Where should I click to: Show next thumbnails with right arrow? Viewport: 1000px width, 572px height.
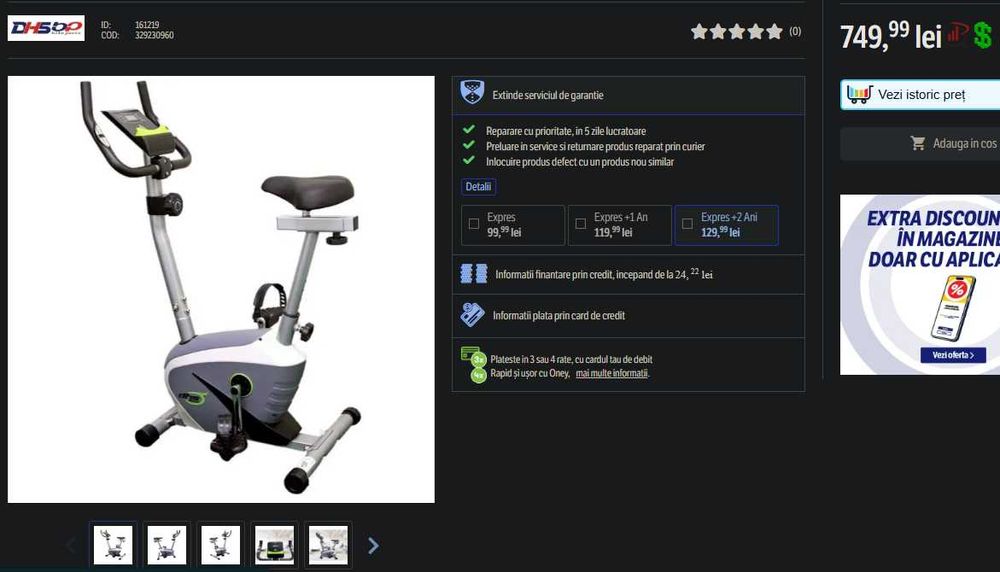point(373,545)
